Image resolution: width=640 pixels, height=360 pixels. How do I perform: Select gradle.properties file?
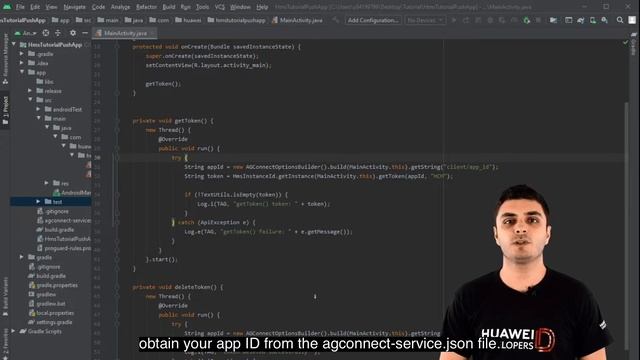click(x=53, y=285)
